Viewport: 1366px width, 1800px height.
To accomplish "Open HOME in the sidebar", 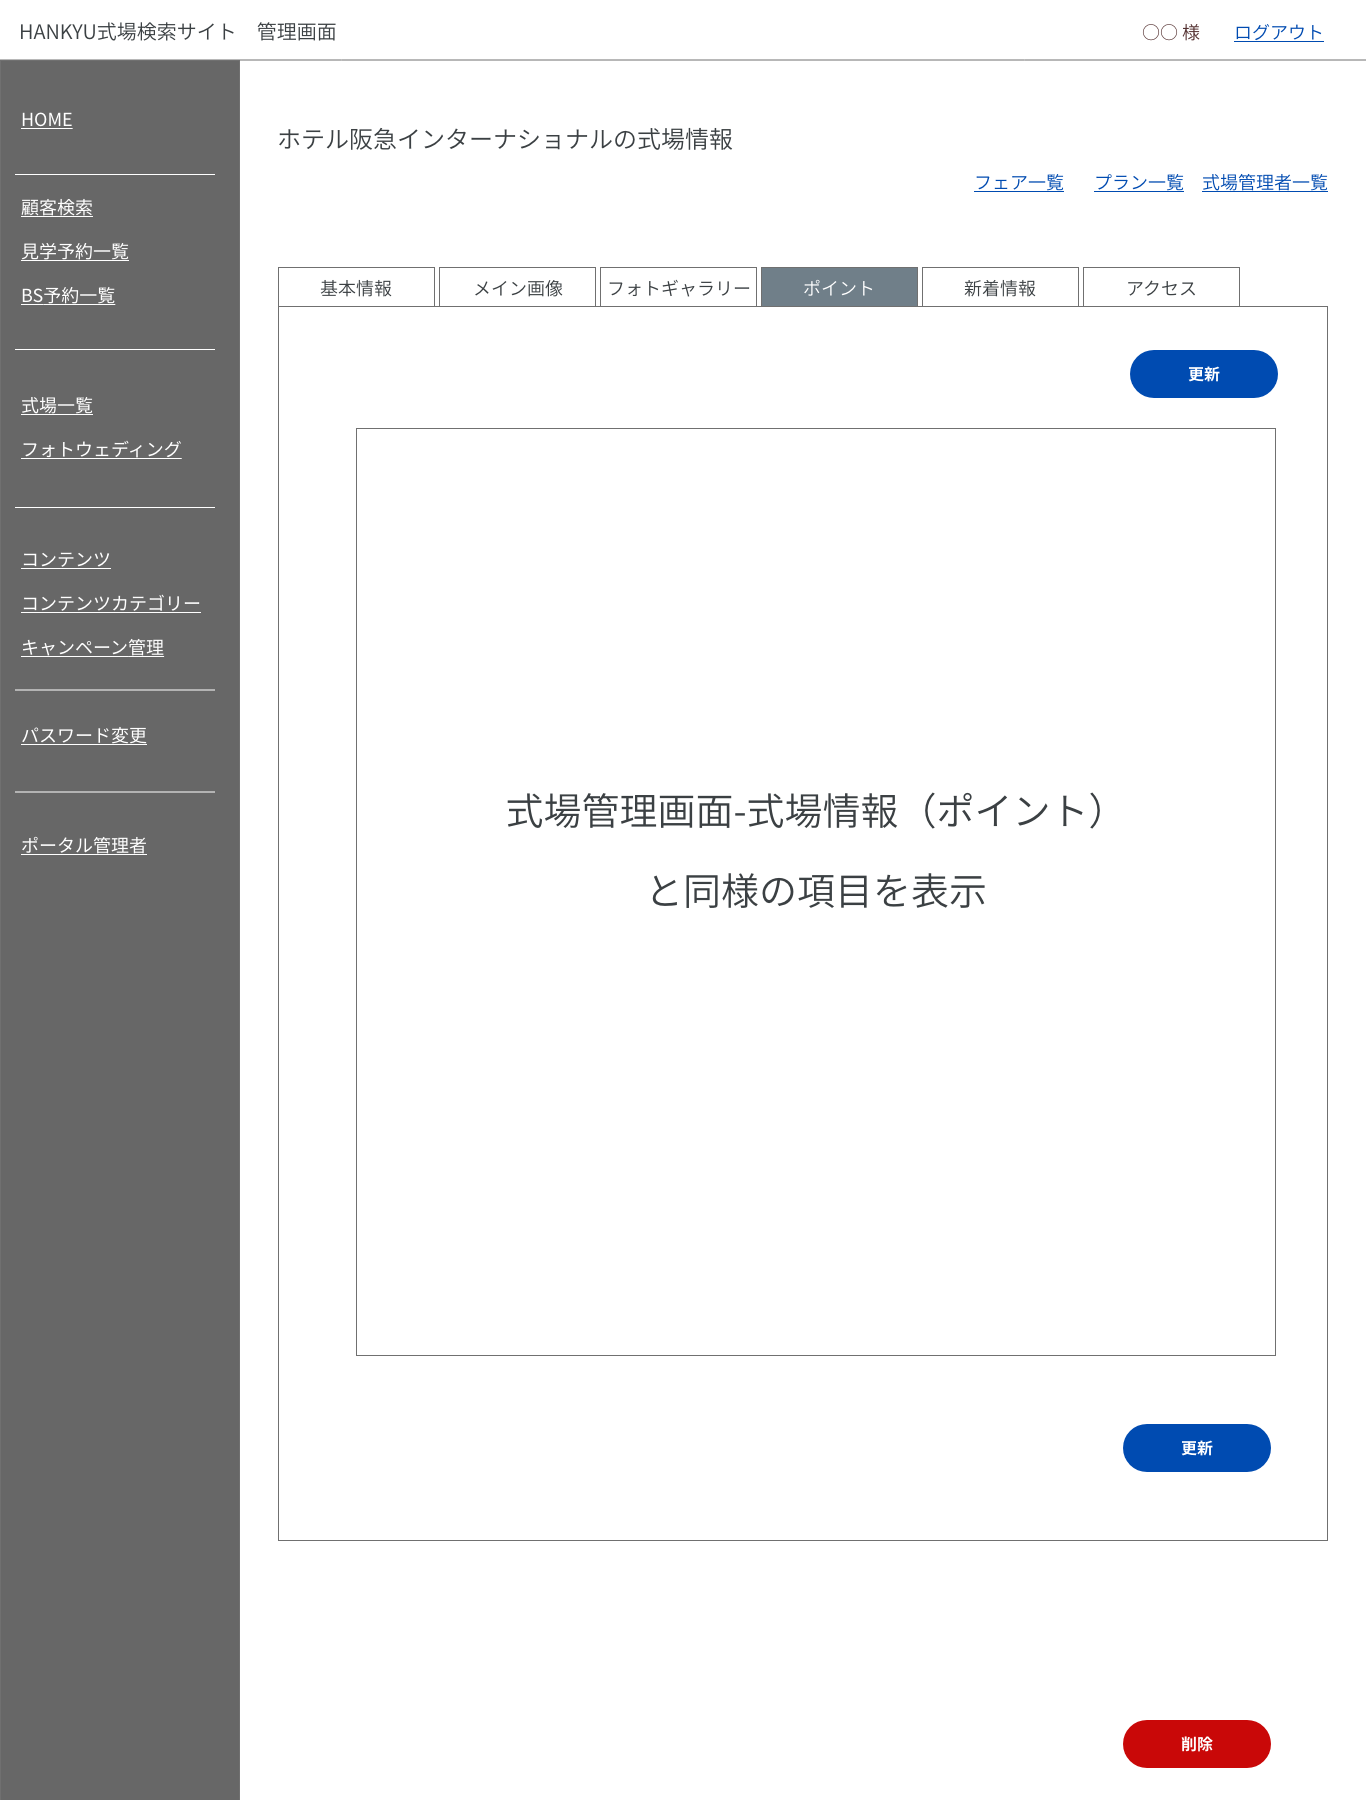I will (47, 120).
